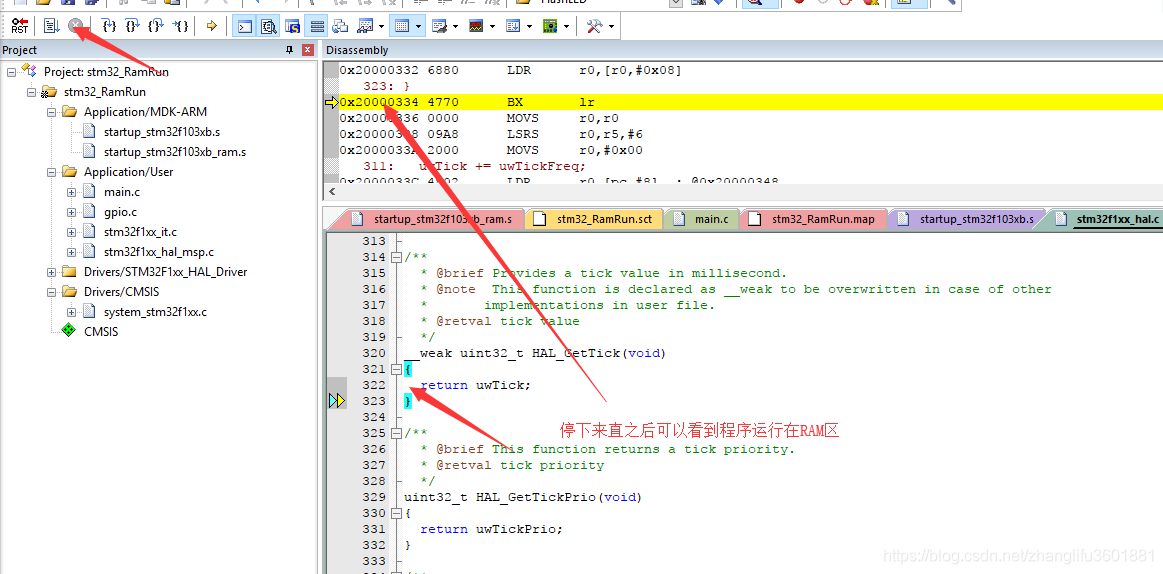Collapse the HAL_GetTickPrio body at line 330

tap(396, 513)
